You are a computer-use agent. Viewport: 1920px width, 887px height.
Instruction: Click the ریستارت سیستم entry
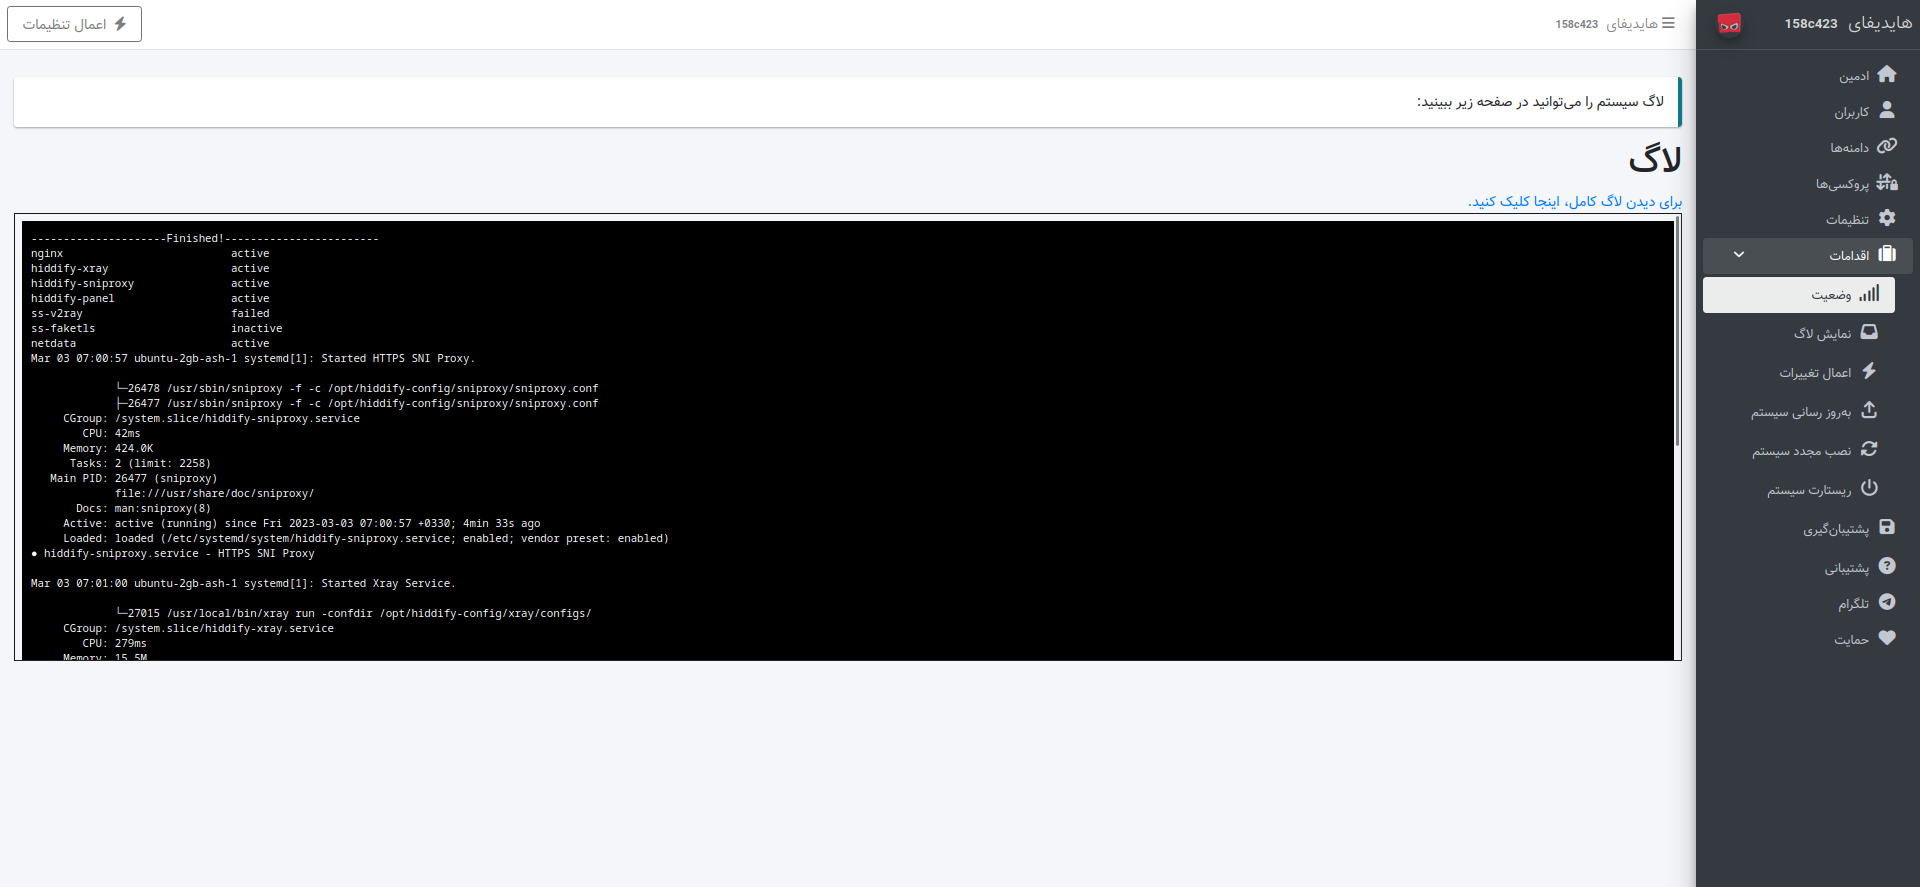tap(1799, 489)
